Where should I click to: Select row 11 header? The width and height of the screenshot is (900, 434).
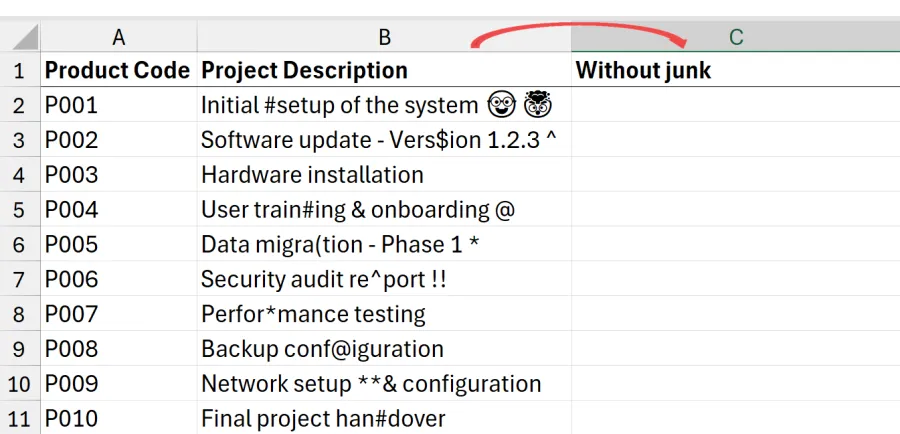click(19, 417)
